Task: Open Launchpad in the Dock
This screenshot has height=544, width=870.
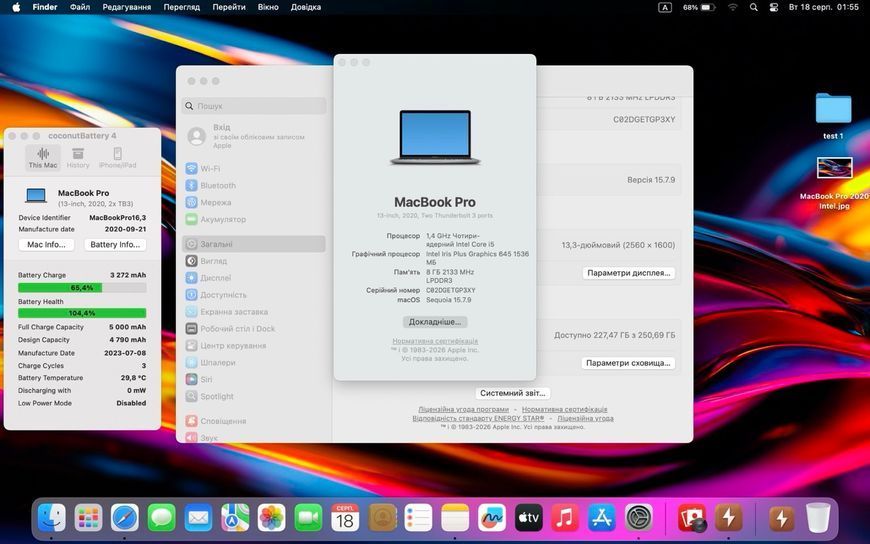Action: point(89,518)
